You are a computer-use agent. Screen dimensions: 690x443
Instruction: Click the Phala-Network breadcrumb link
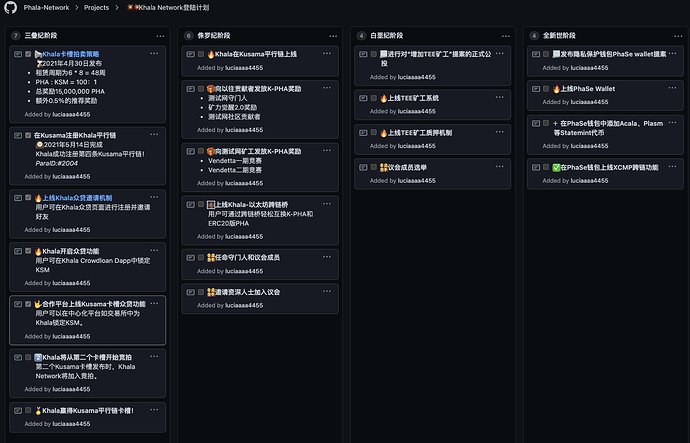coord(46,7)
